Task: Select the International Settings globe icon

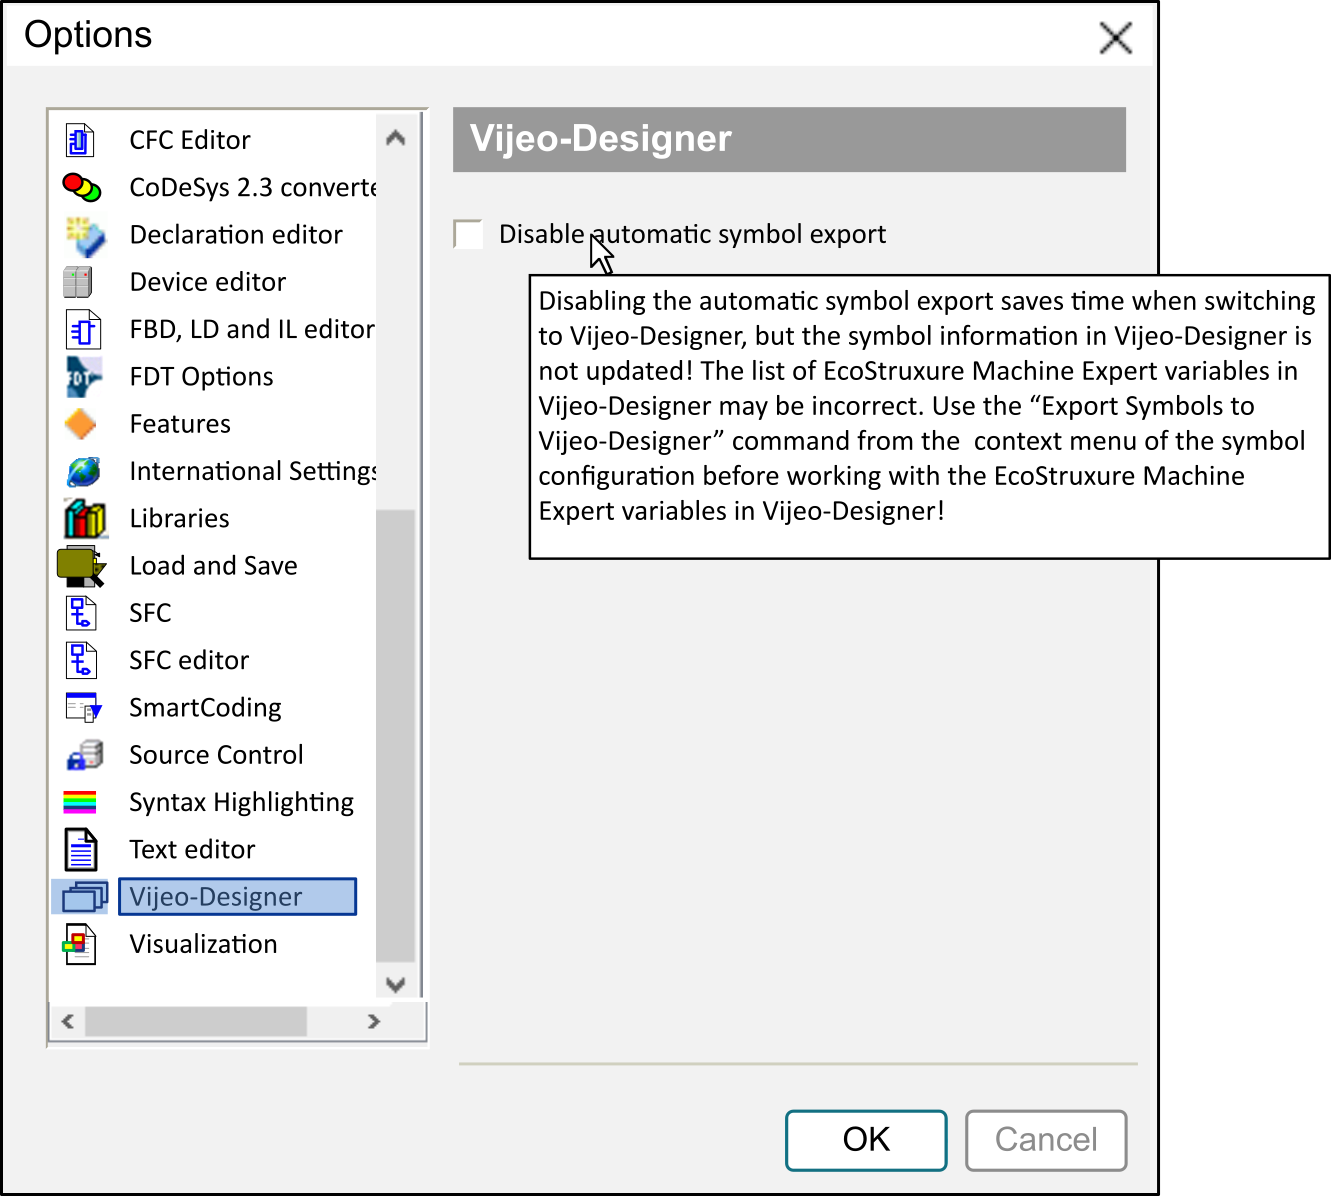Action: point(83,471)
